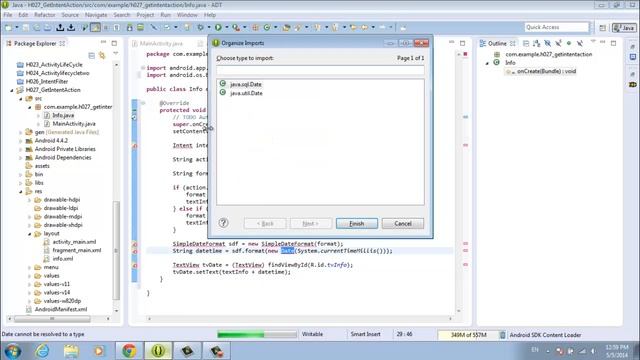This screenshot has width=640, height=360.
Task: Click the heap status 349M of 557M
Action: tap(469, 335)
